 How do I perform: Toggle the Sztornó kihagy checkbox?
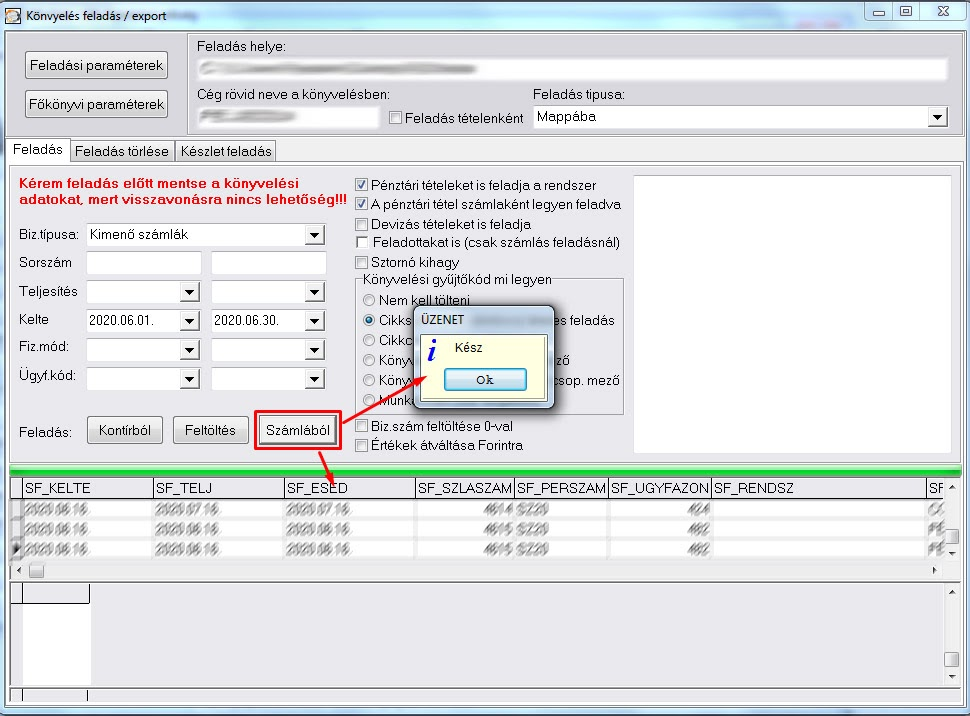click(362, 262)
